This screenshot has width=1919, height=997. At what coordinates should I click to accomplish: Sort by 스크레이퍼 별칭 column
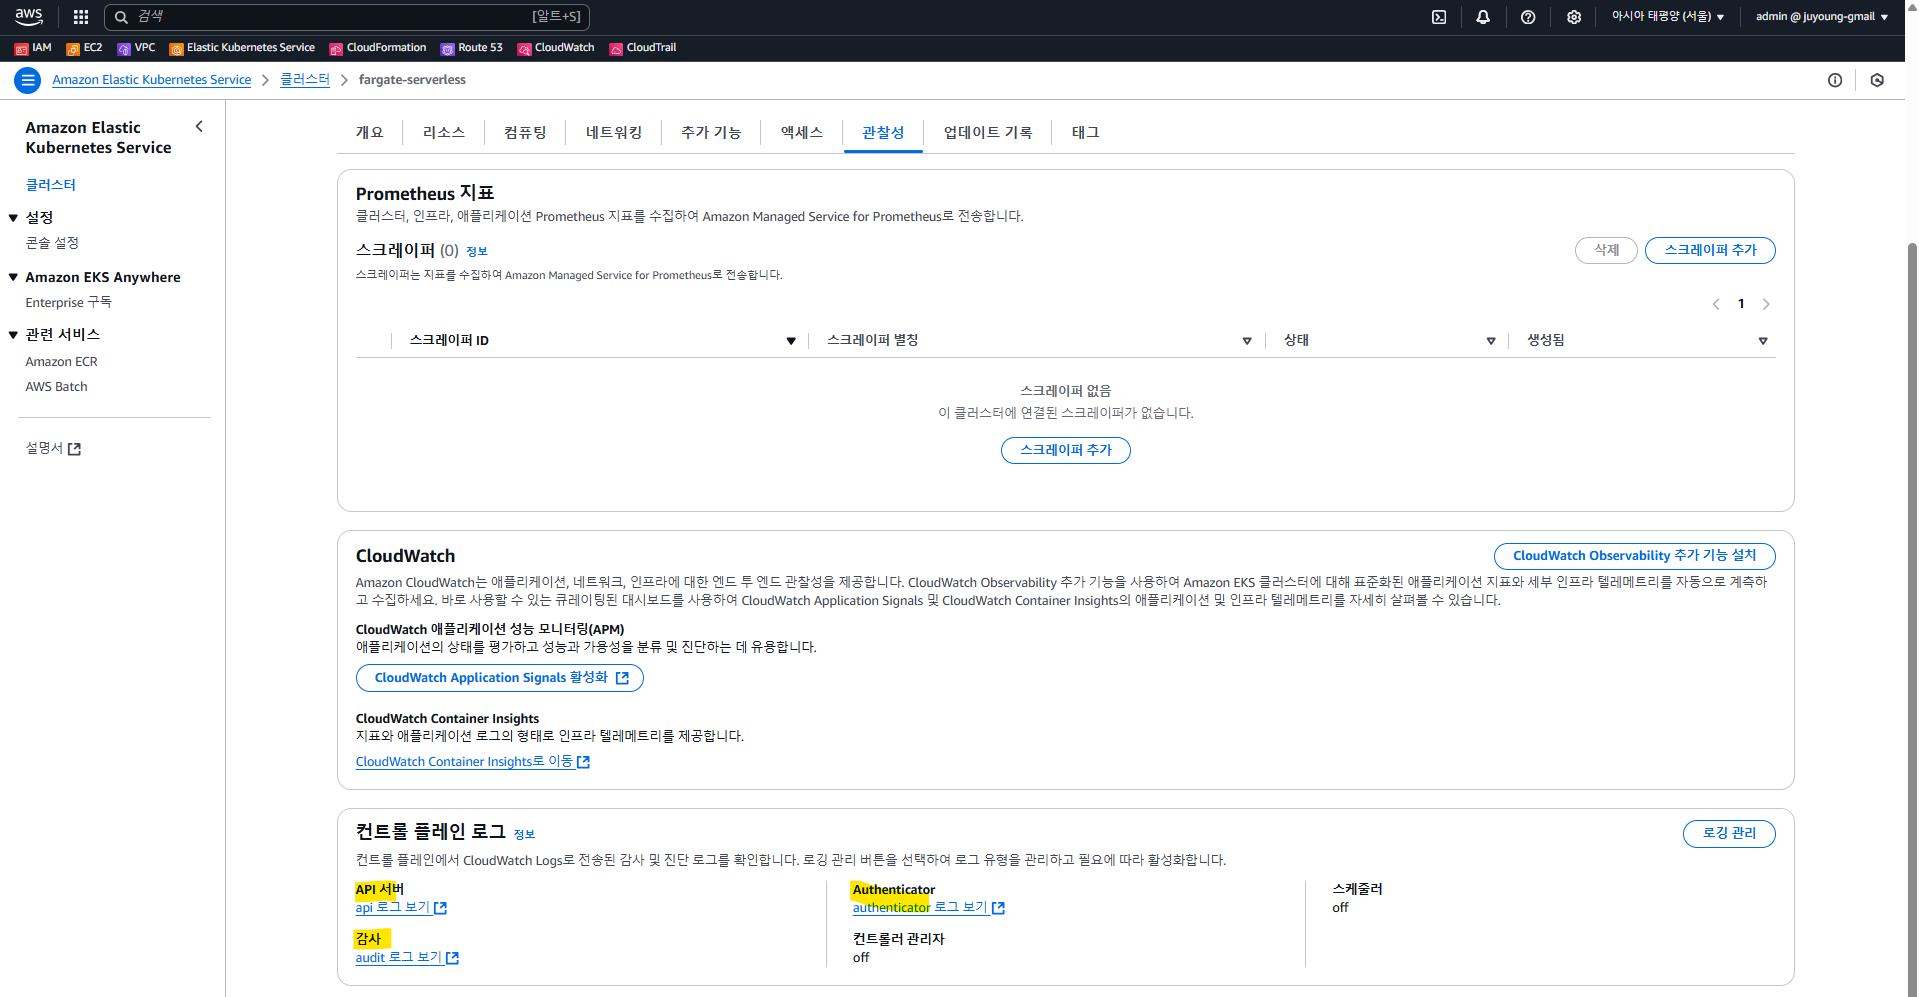(x=1247, y=341)
